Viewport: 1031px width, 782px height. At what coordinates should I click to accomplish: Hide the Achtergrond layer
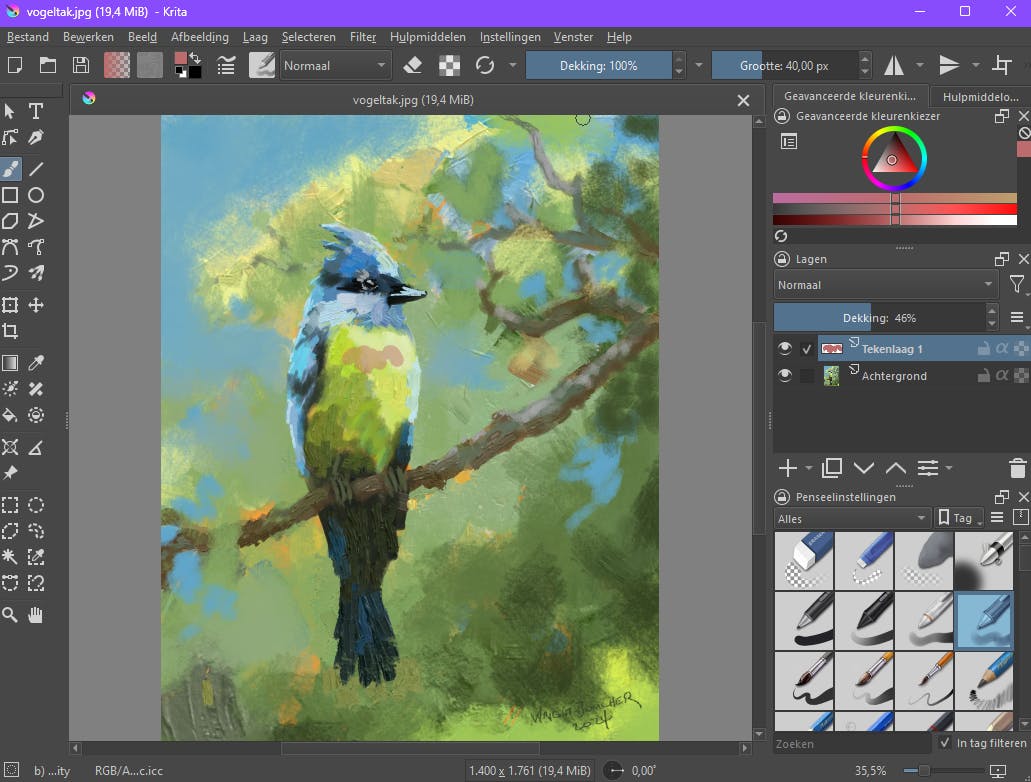(x=785, y=376)
